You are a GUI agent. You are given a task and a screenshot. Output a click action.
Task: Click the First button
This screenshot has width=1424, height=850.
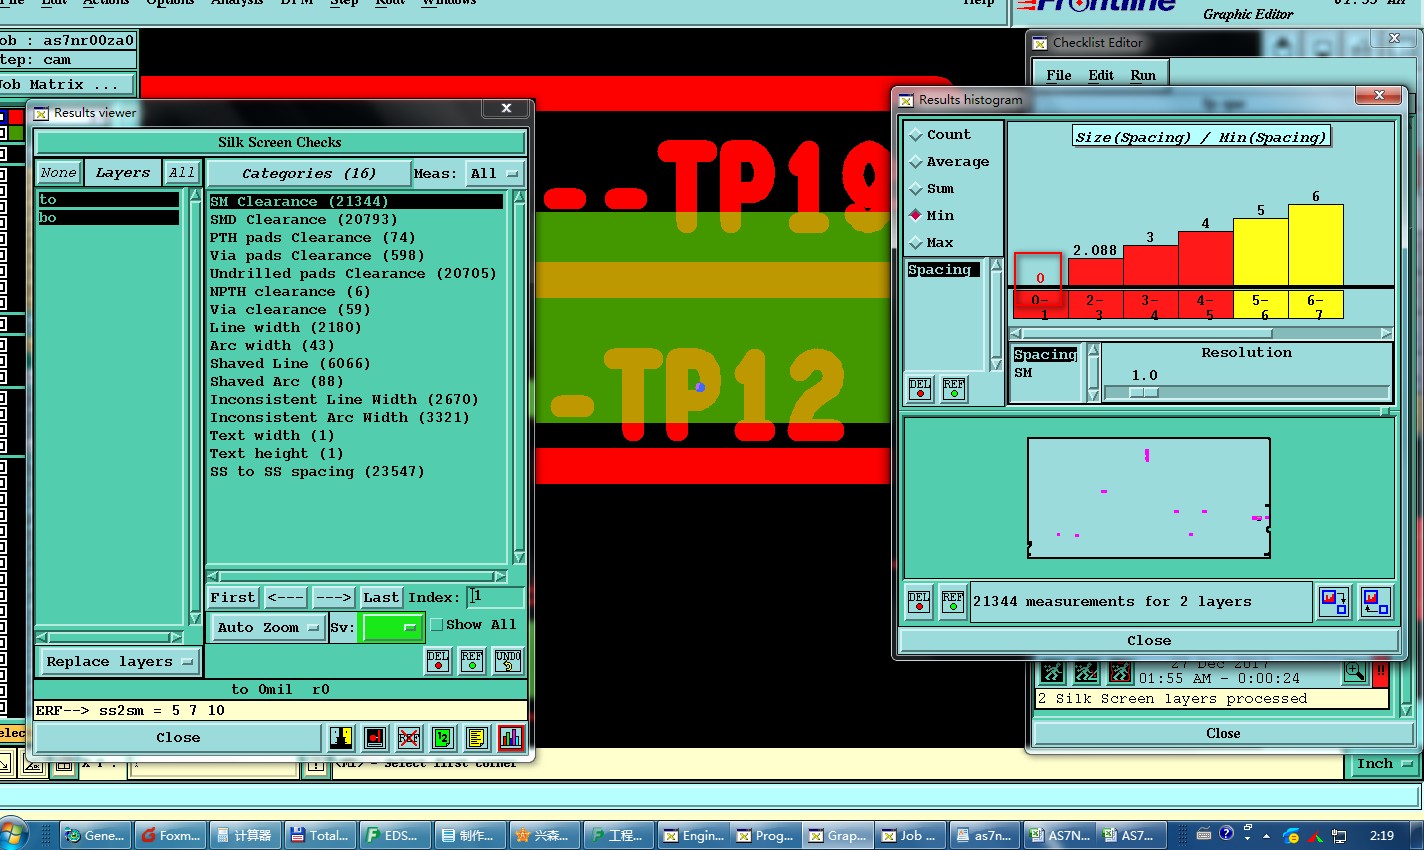[232, 597]
